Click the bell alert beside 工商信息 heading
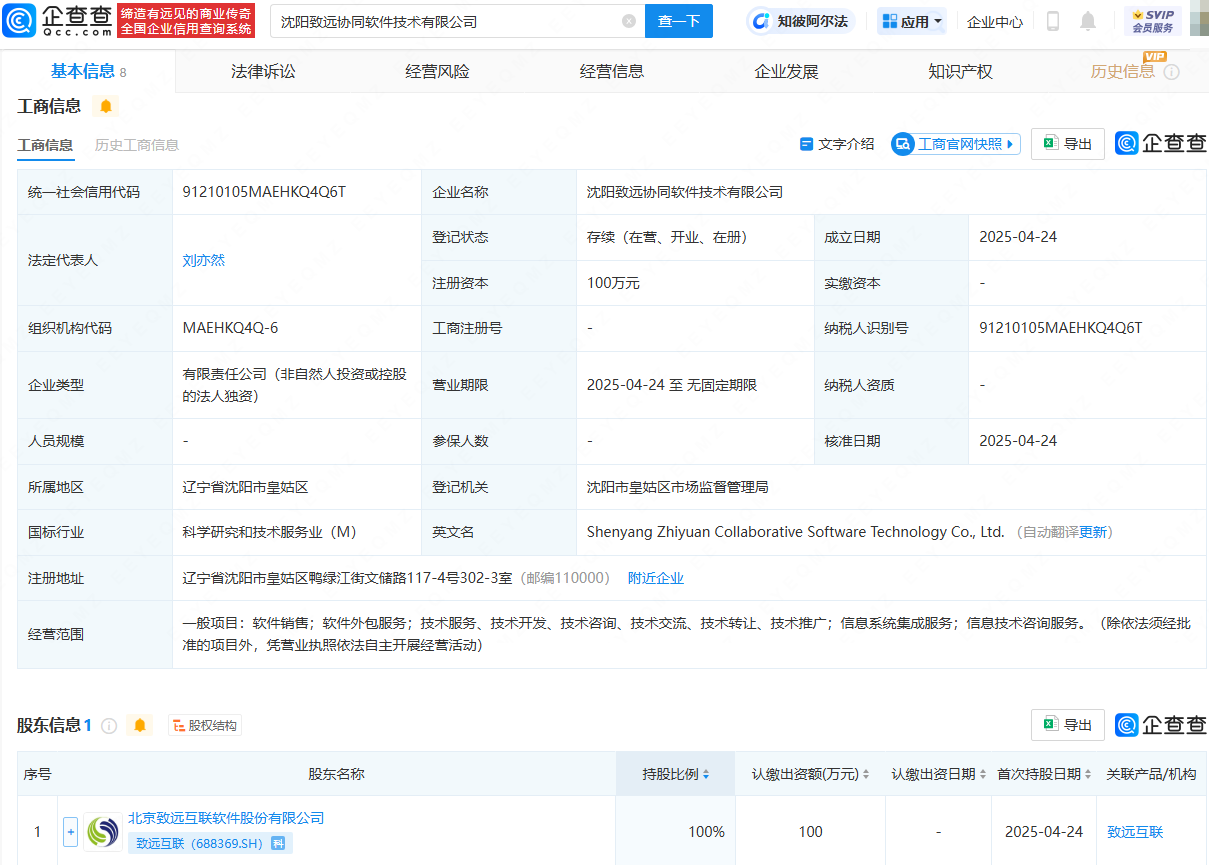Viewport: 1209px width, 865px height. click(x=106, y=106)
